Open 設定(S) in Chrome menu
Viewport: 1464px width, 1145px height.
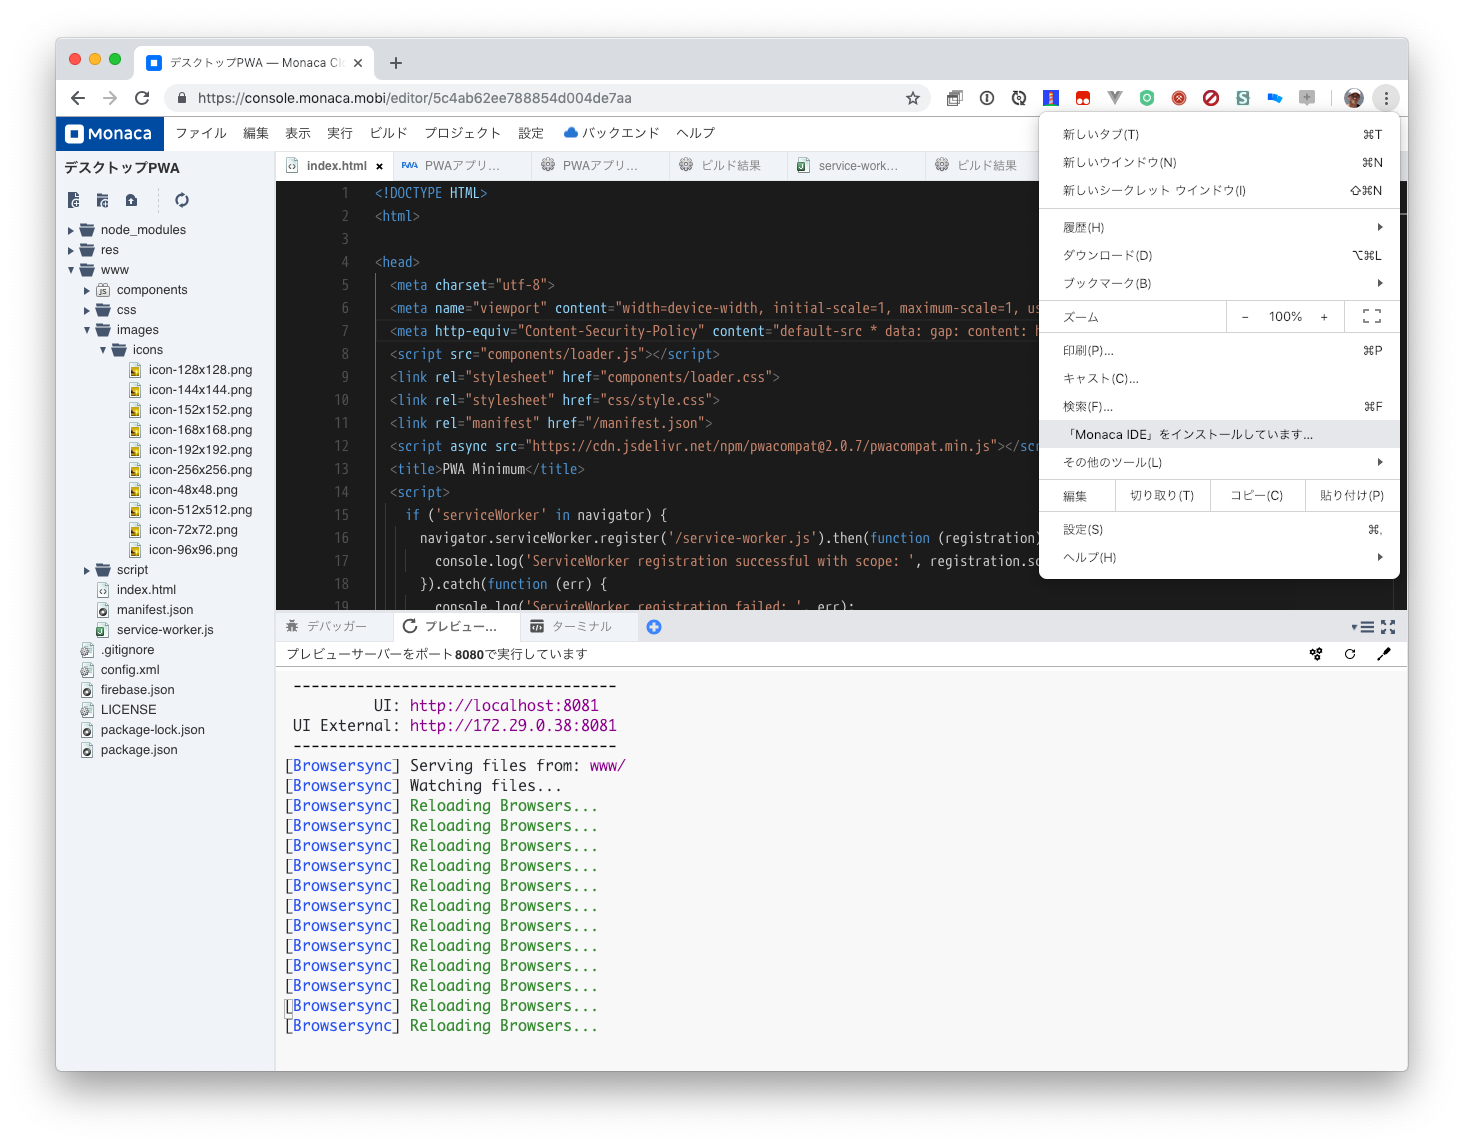pyautogui.click(x=1219, y=529)
